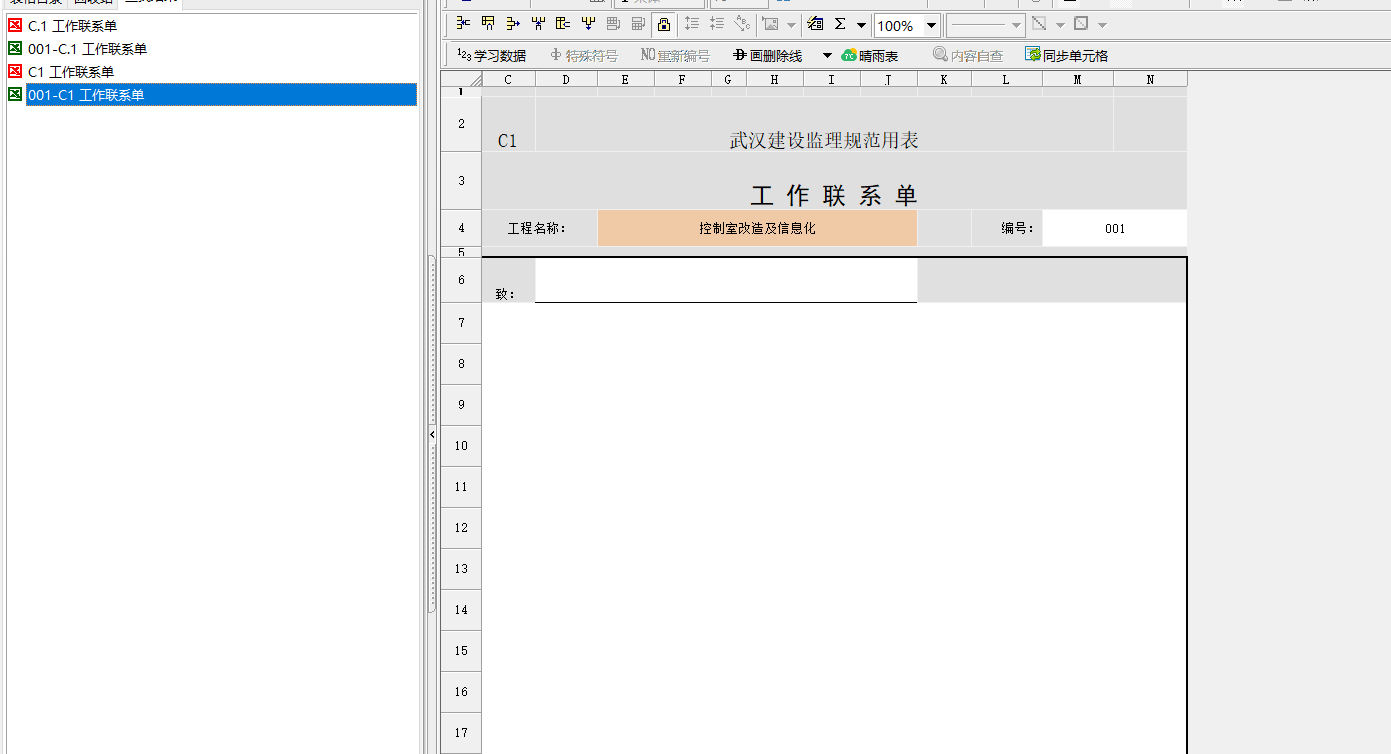This screenshot has width=1391, height=754.
Task: Open the dropdown arrow beside the Sigma icon
Action: tap(861, 25)
